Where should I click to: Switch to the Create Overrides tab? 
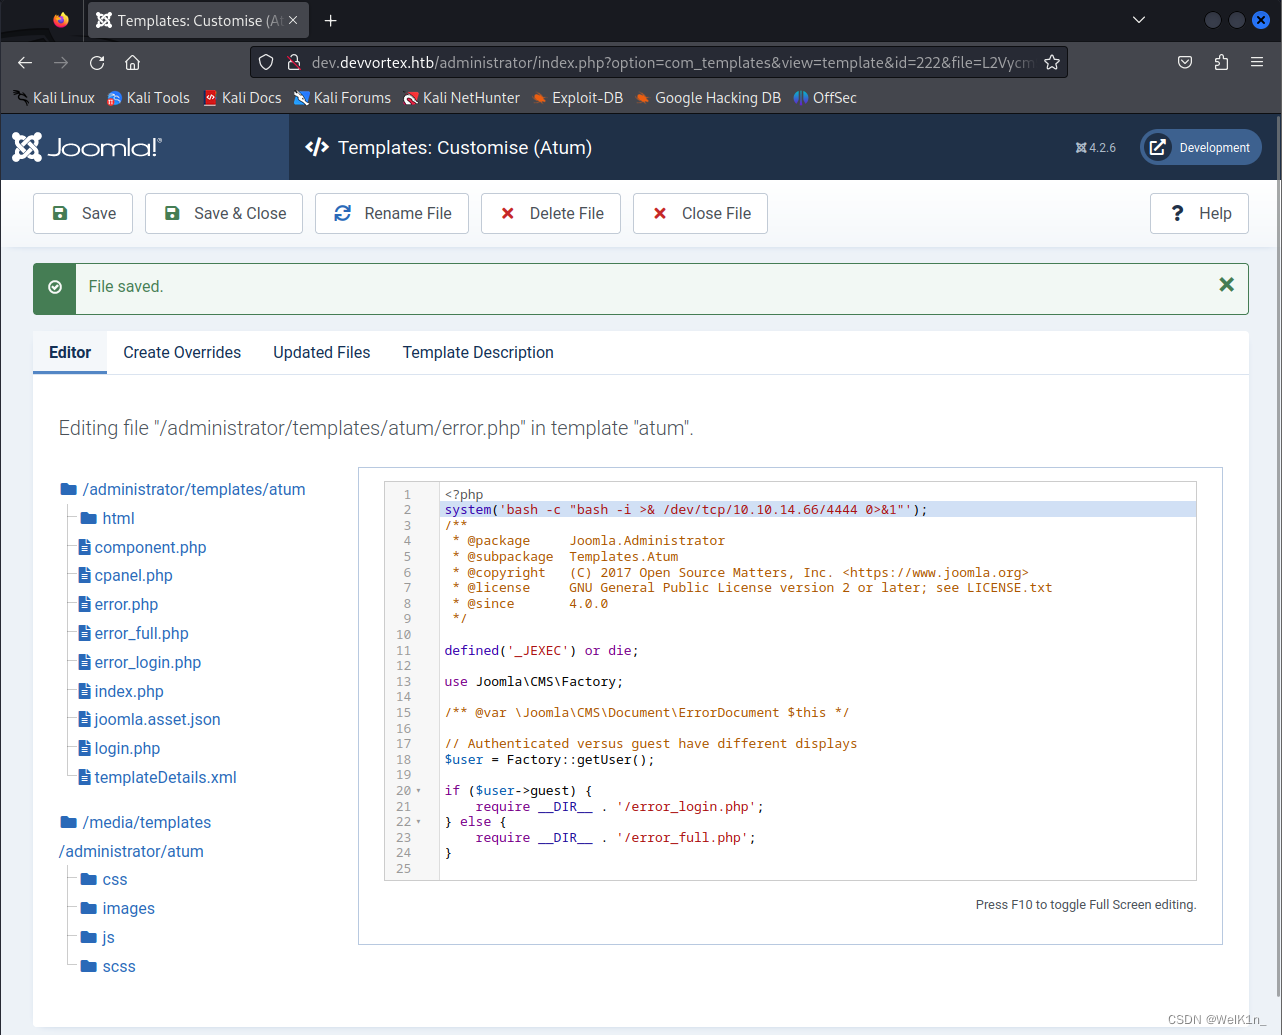click(x=182, y=352)
